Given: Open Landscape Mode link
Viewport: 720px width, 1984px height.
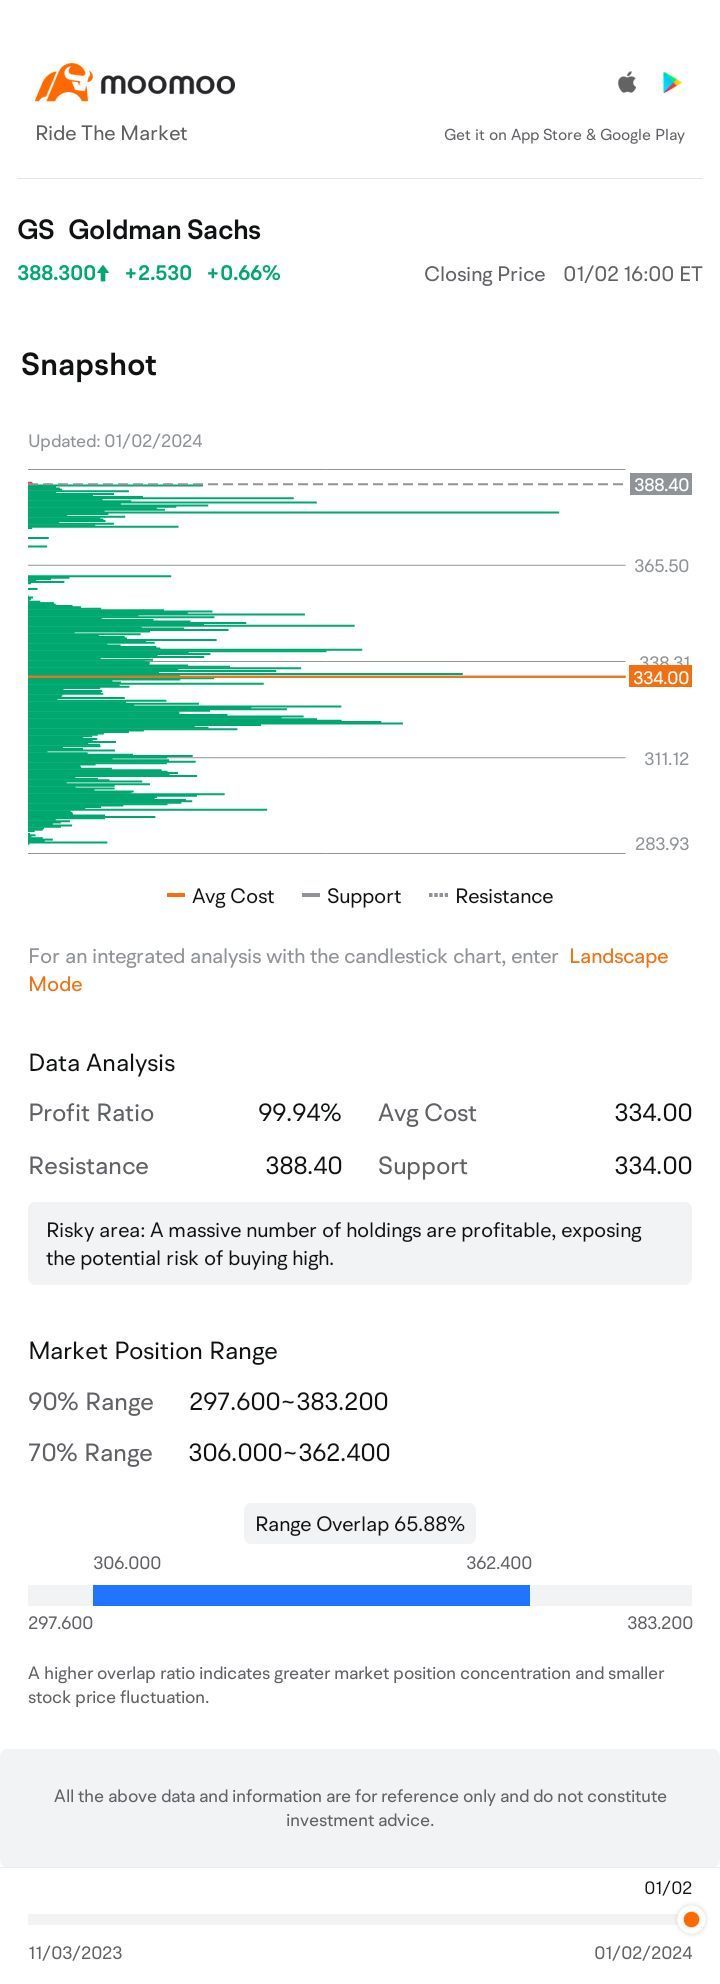Looking at the screenshot, I should click(348, 970).
